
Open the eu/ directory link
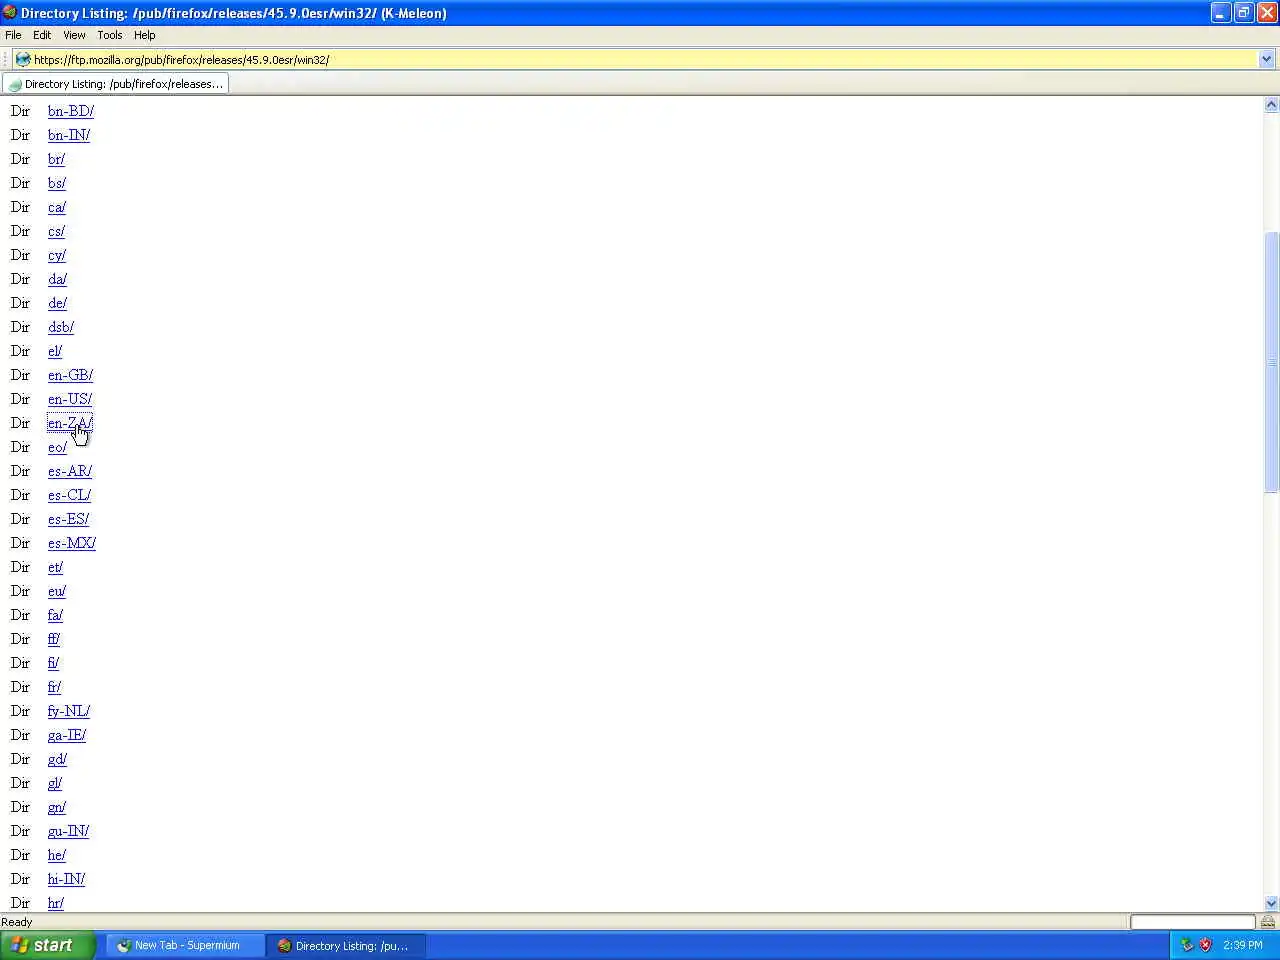point(57,591)
